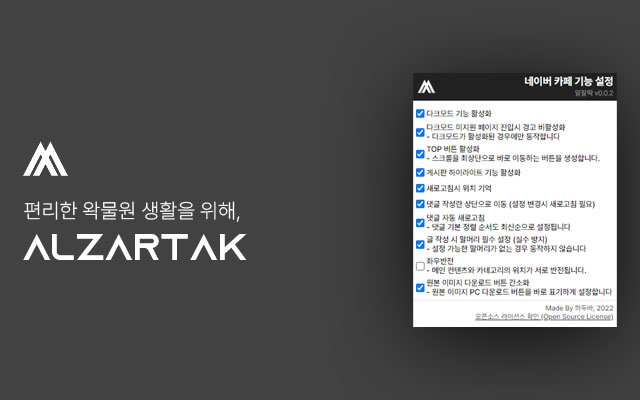Screen dimensions: 640x400
Task: Click 설정 가능한 말머리가 없는 경우 note
Action: pos(506,249)
